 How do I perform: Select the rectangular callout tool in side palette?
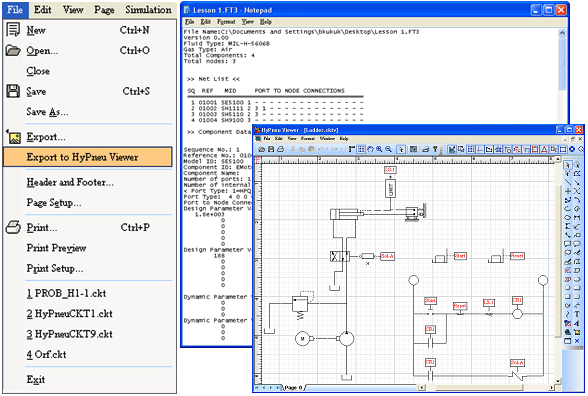[568, 243]
